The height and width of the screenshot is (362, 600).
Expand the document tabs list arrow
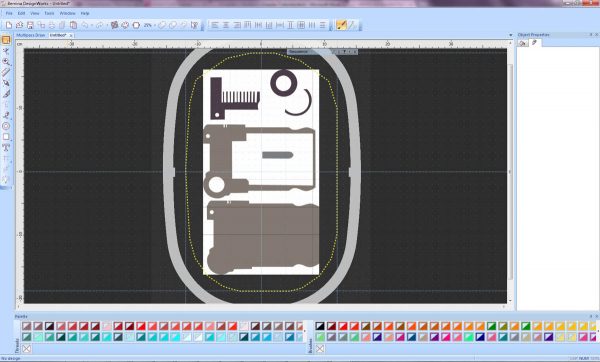tap(510, 35)
